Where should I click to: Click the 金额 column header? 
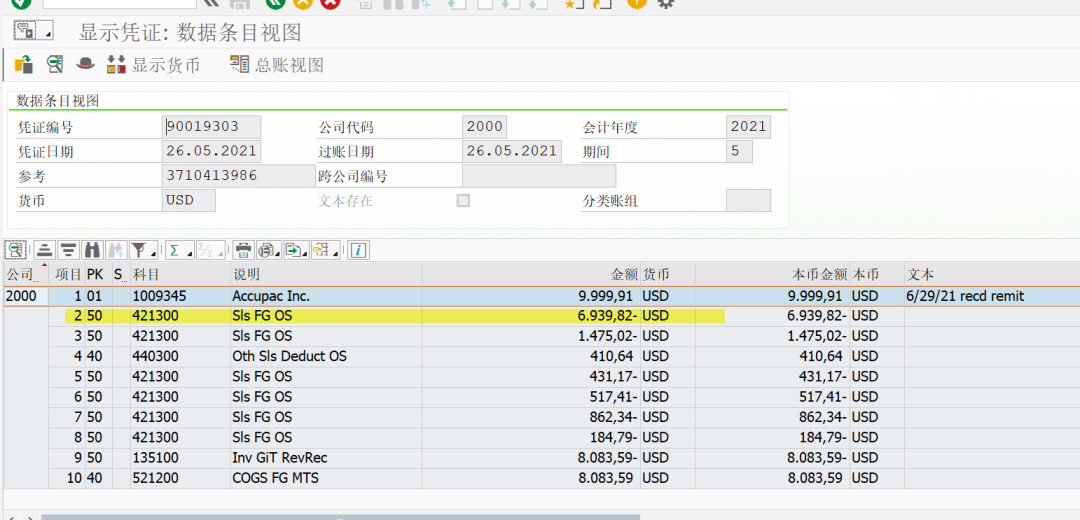(530, 274)
